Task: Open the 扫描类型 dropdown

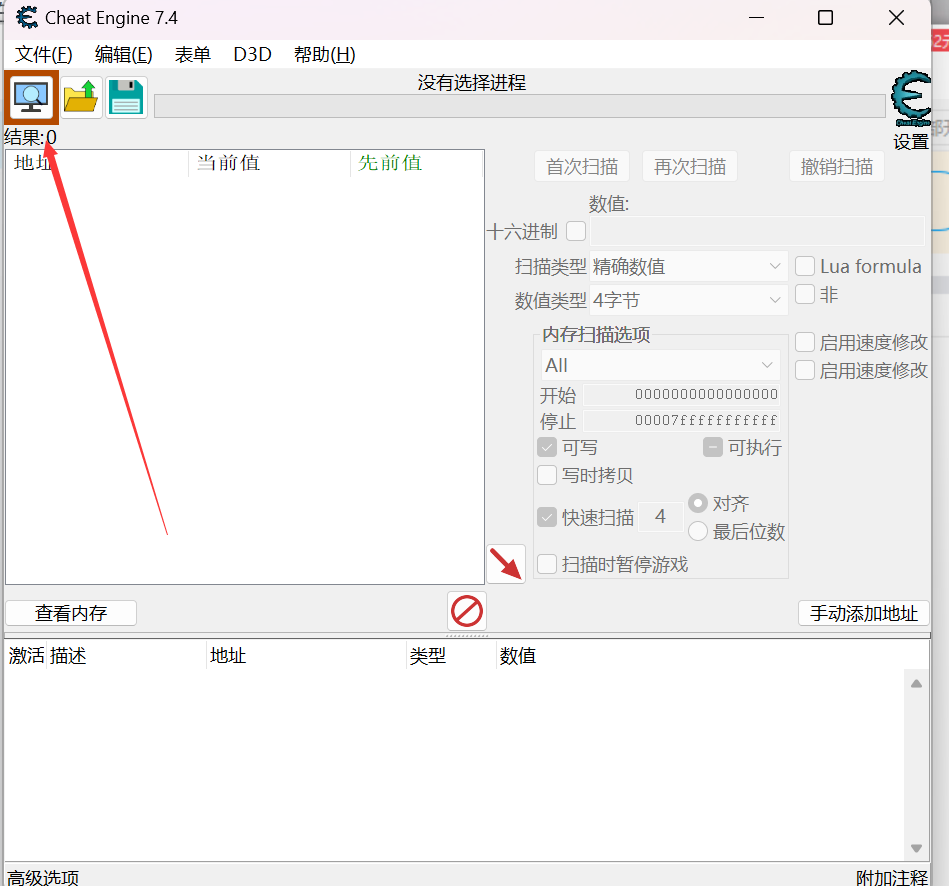Action: [x=688, y=266]
